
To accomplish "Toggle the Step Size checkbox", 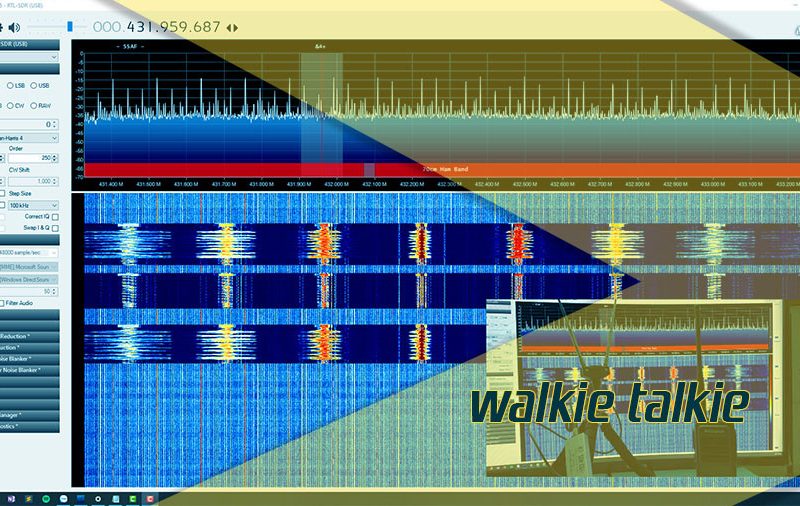I will [2, 193].
